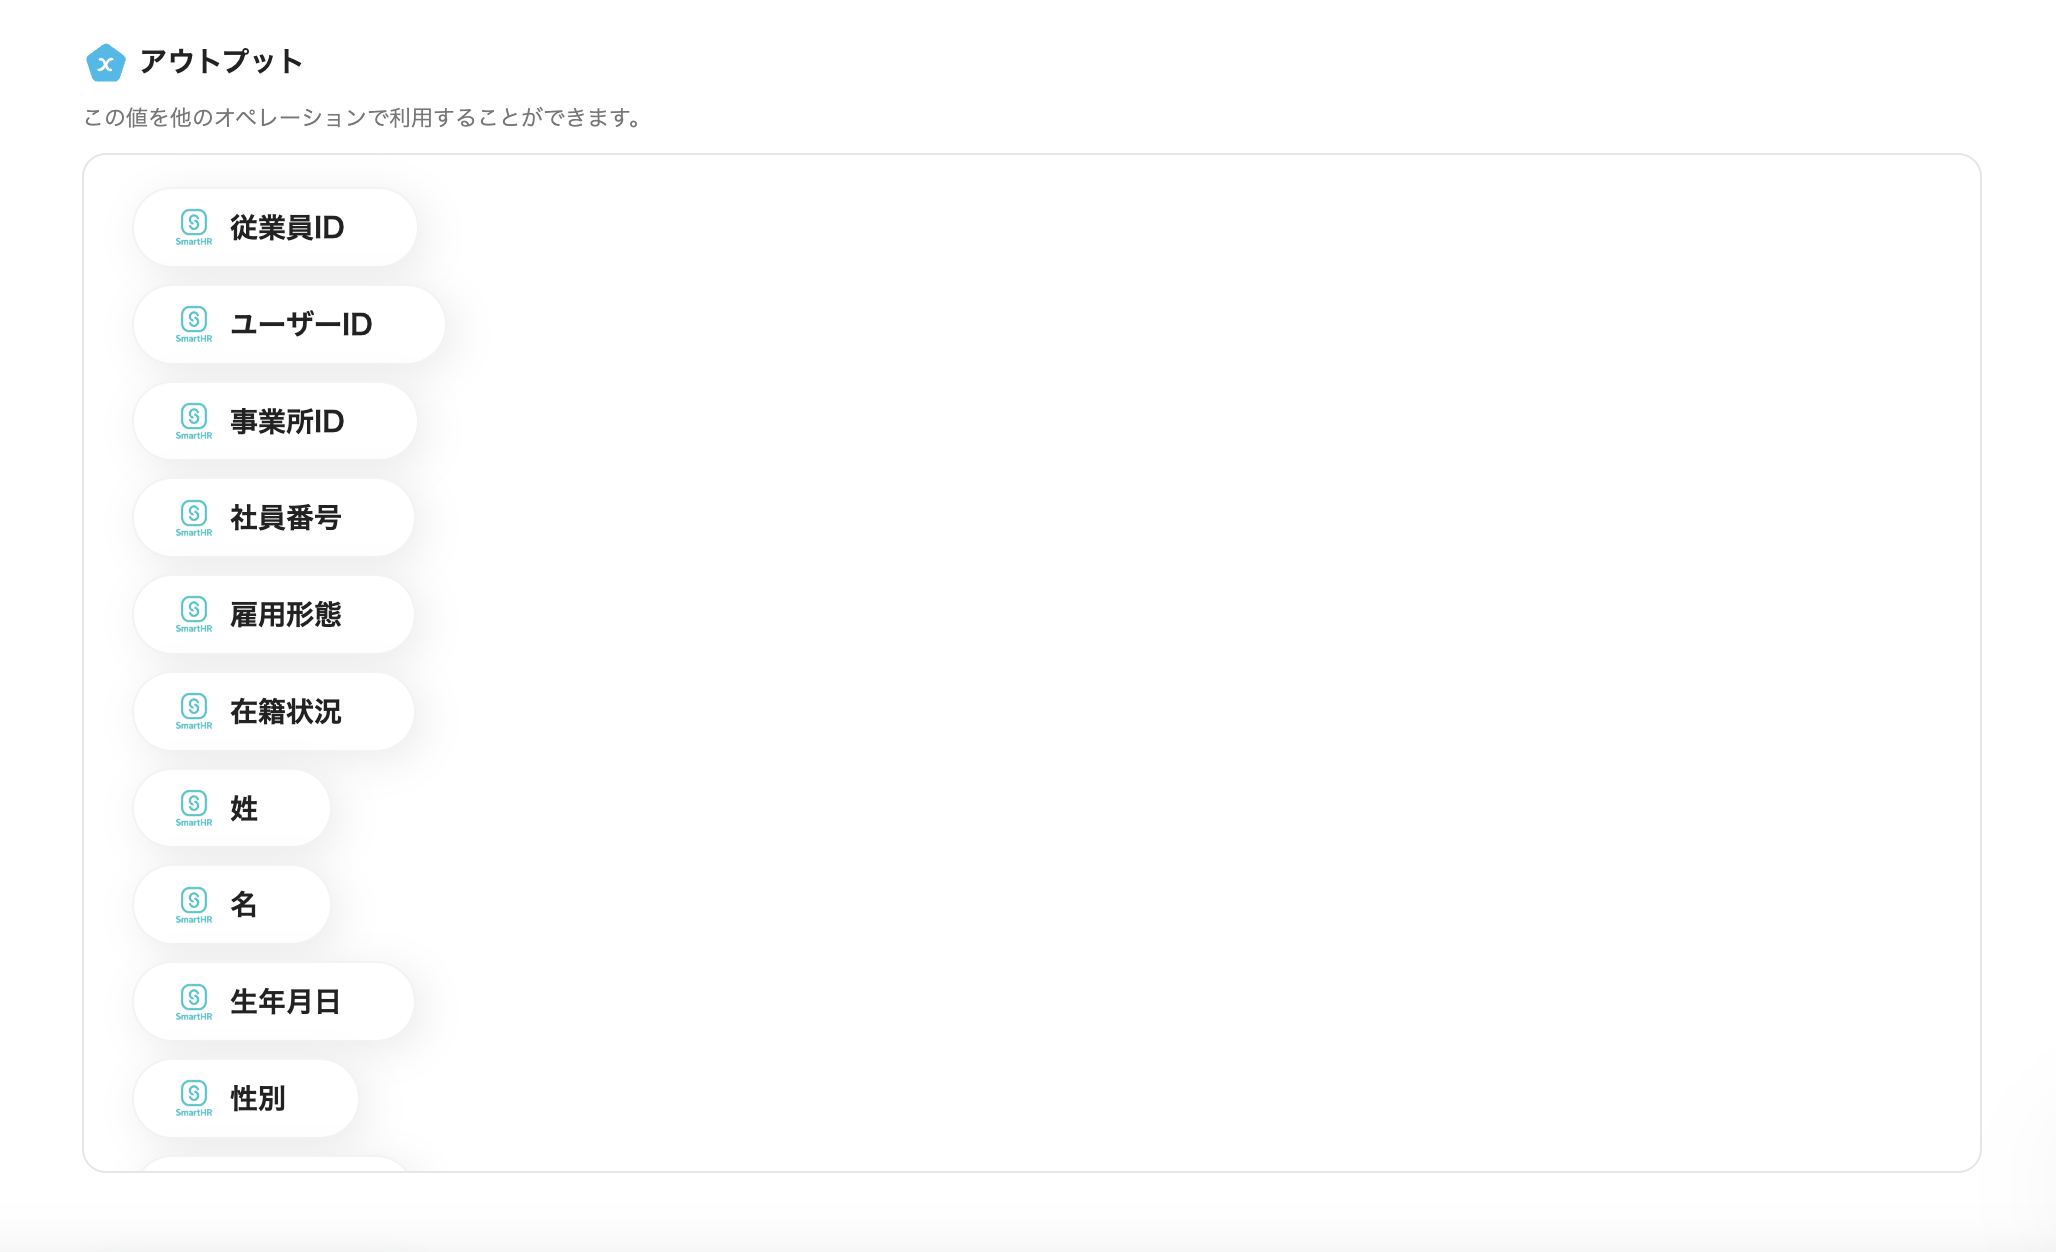Image resolution: width=2056 pixels, height=1252 pixels.
Task: Click the blue pentagon icon beside アウトプット
Action: click(106, 63)
